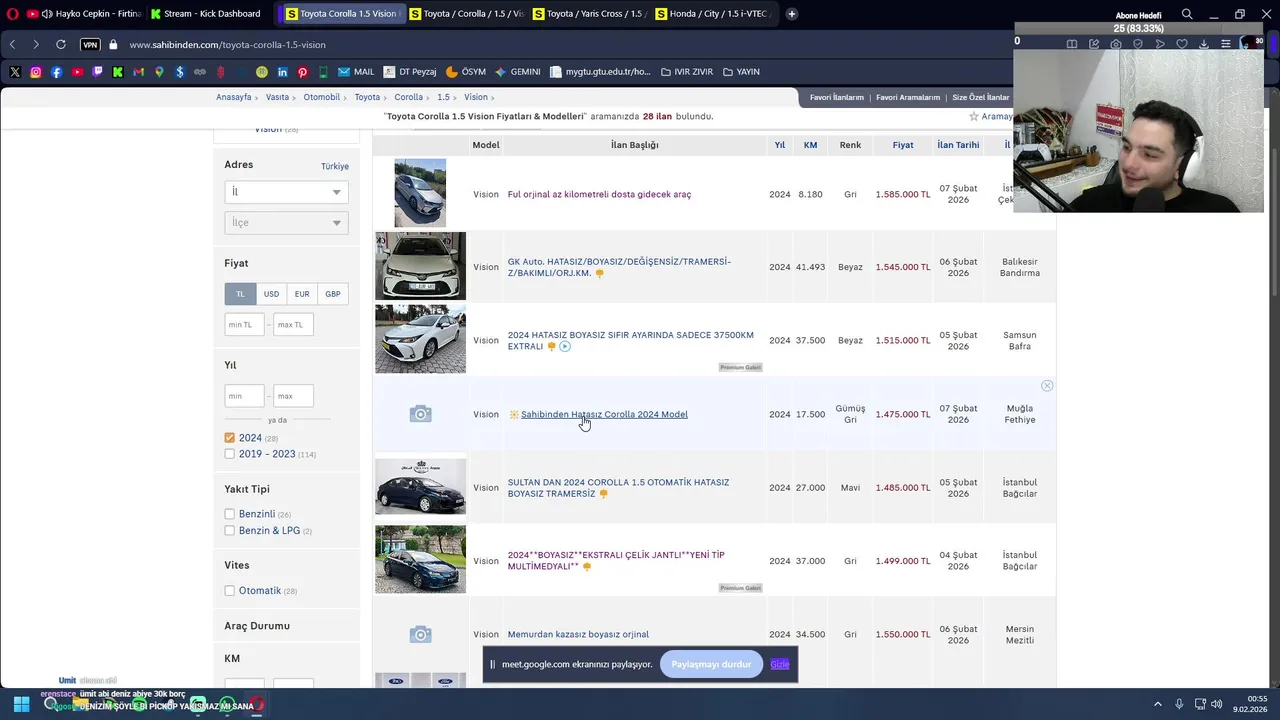Toggle the browser VPN badge
The width and height of the screenshot is (1280, 720).
coord(90,44)
